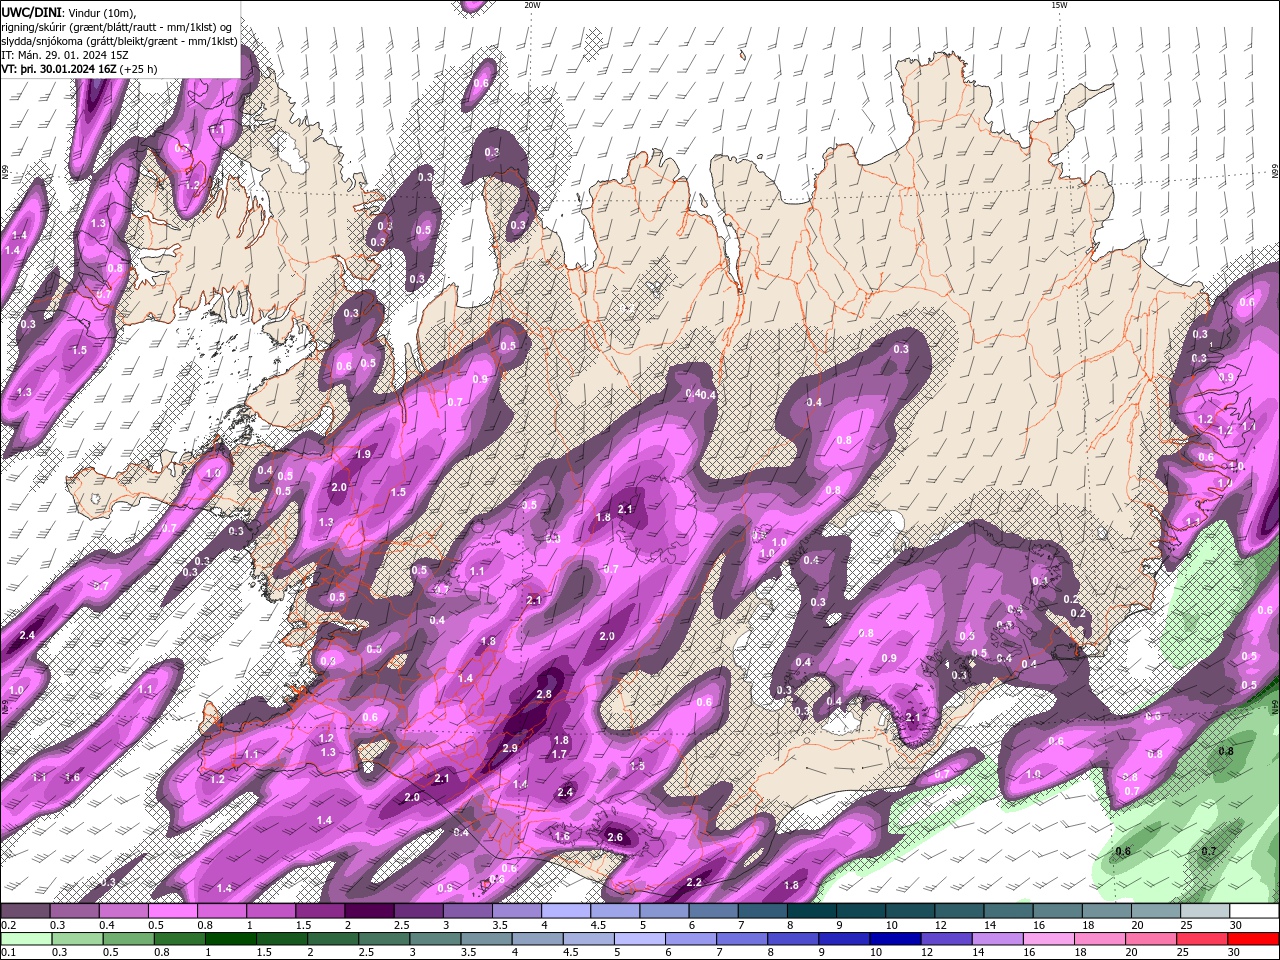Screen dimensions: 1280x960
Task: Click the 'slydda/snjókoma (grátt/bleikt/grænt' header line
Action: (x=119, y=41)
